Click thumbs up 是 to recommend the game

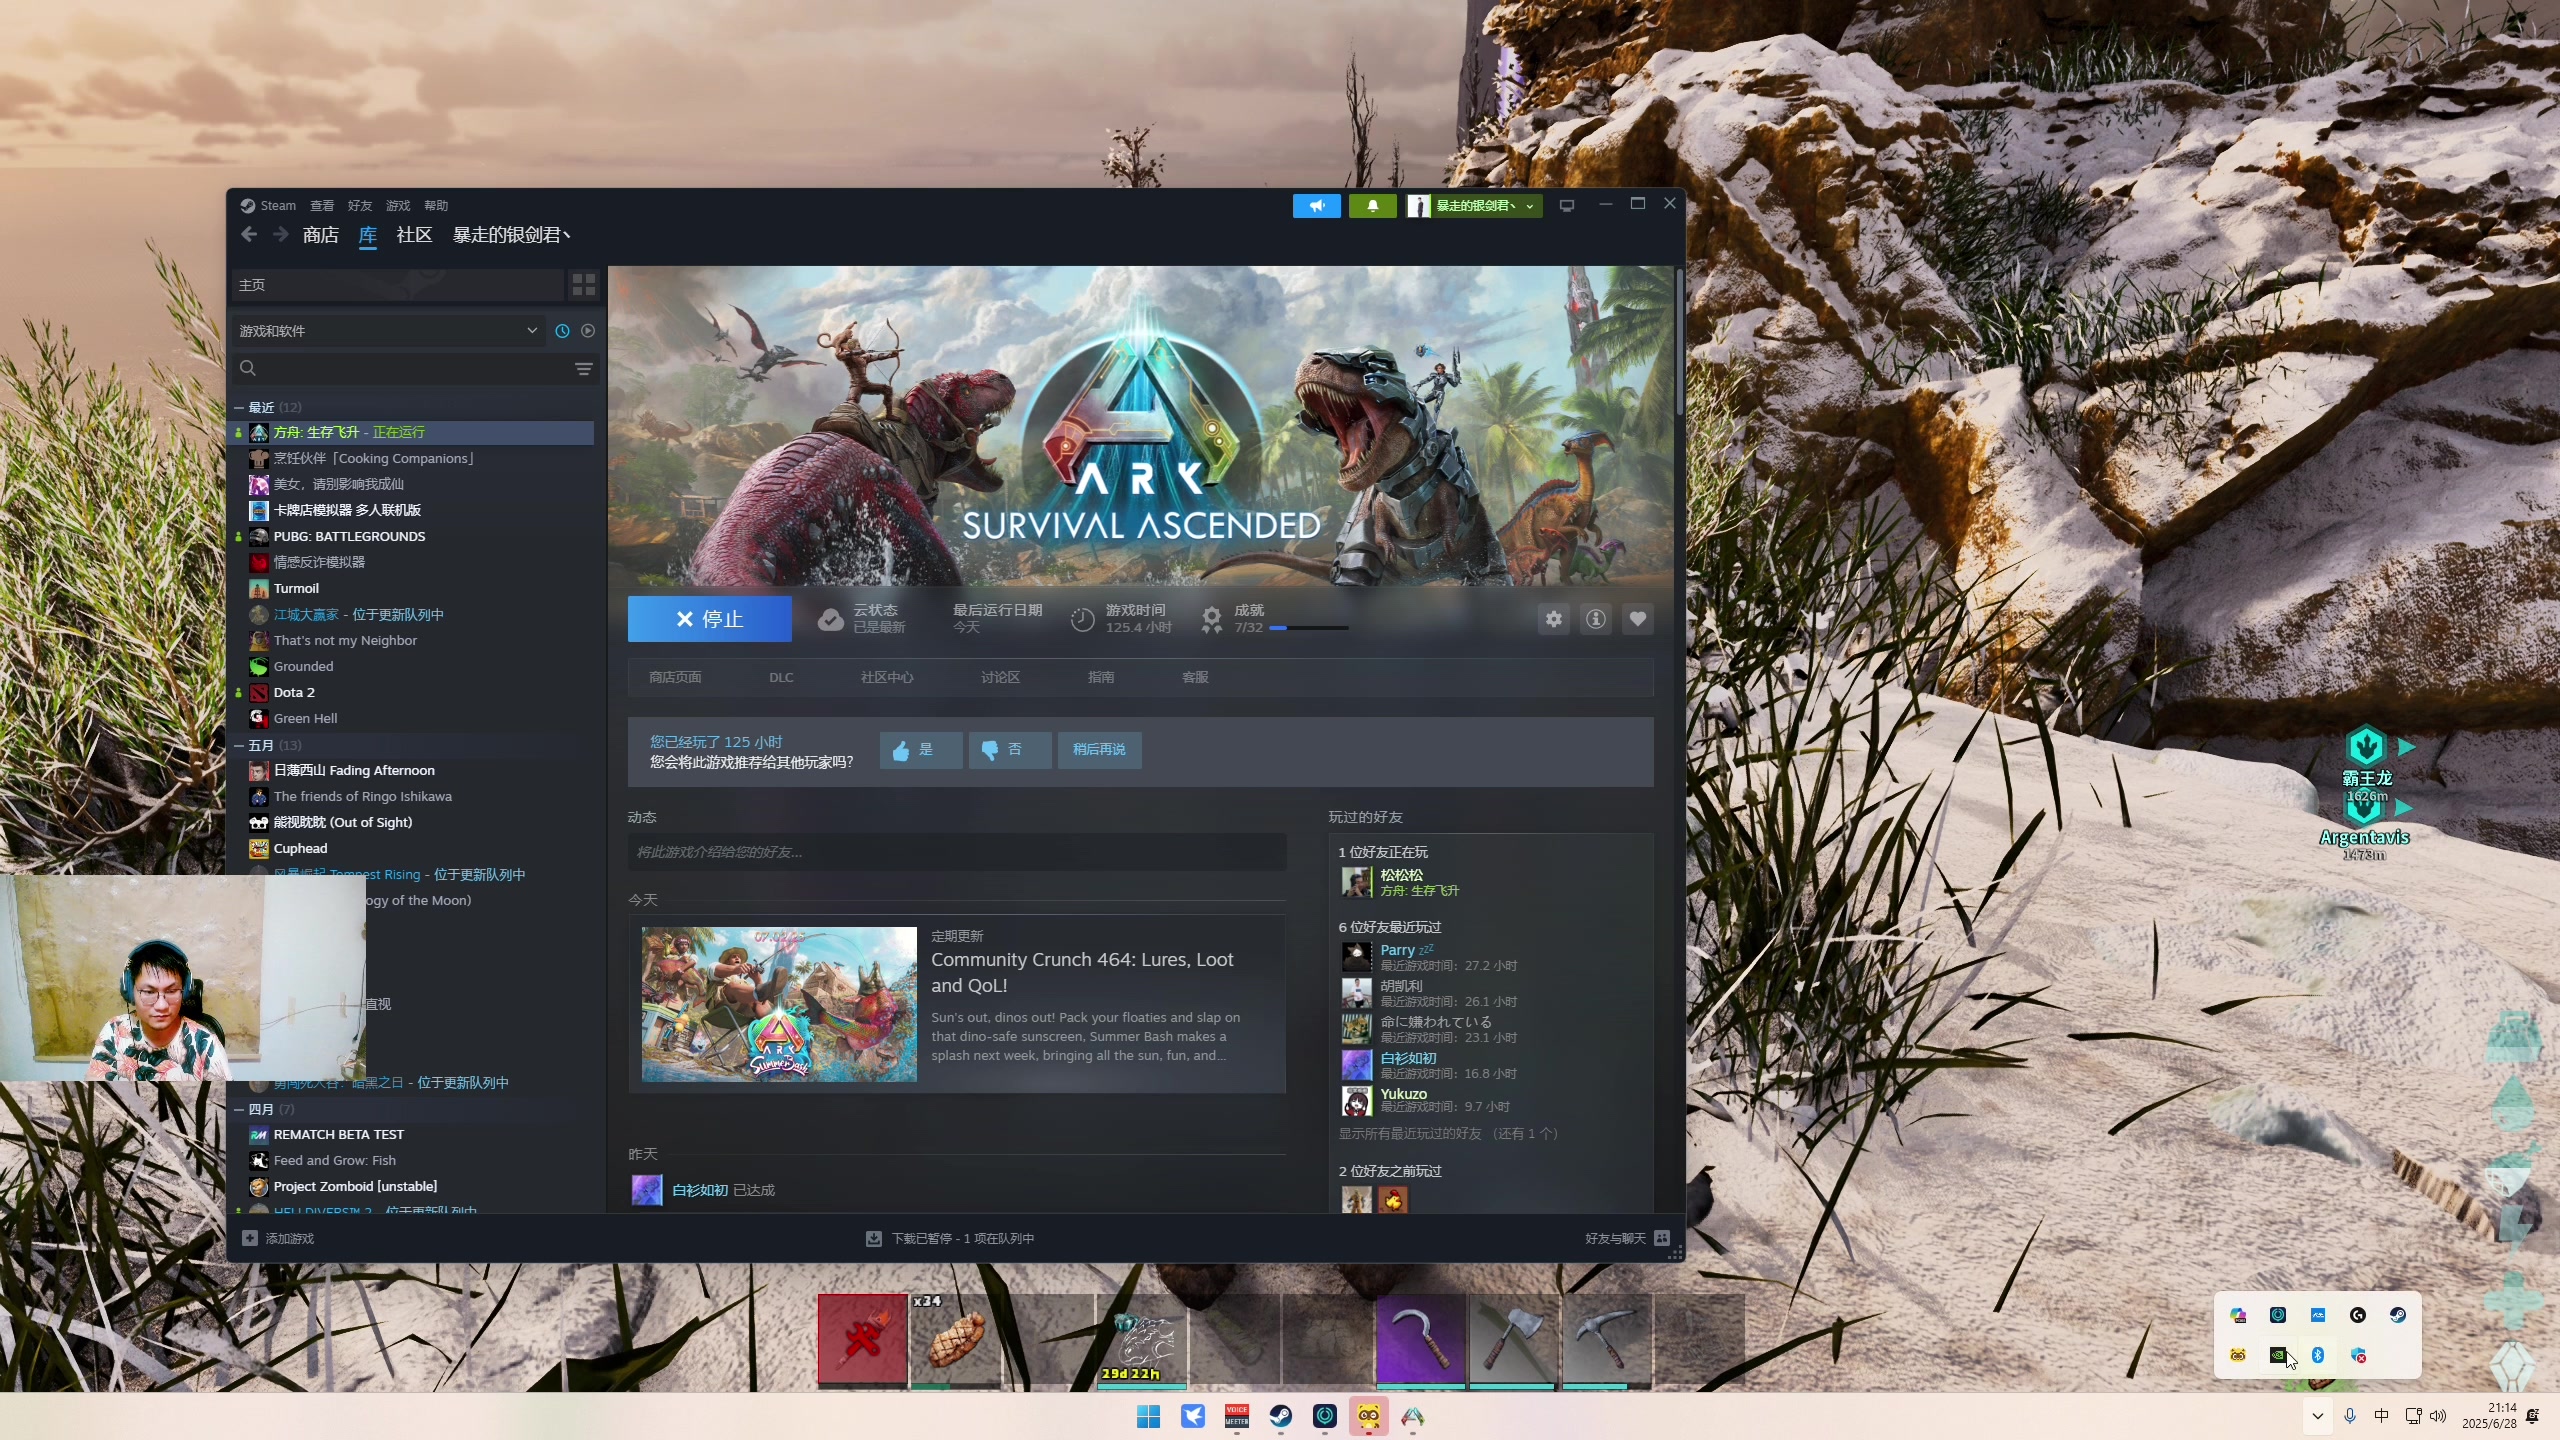920,750
